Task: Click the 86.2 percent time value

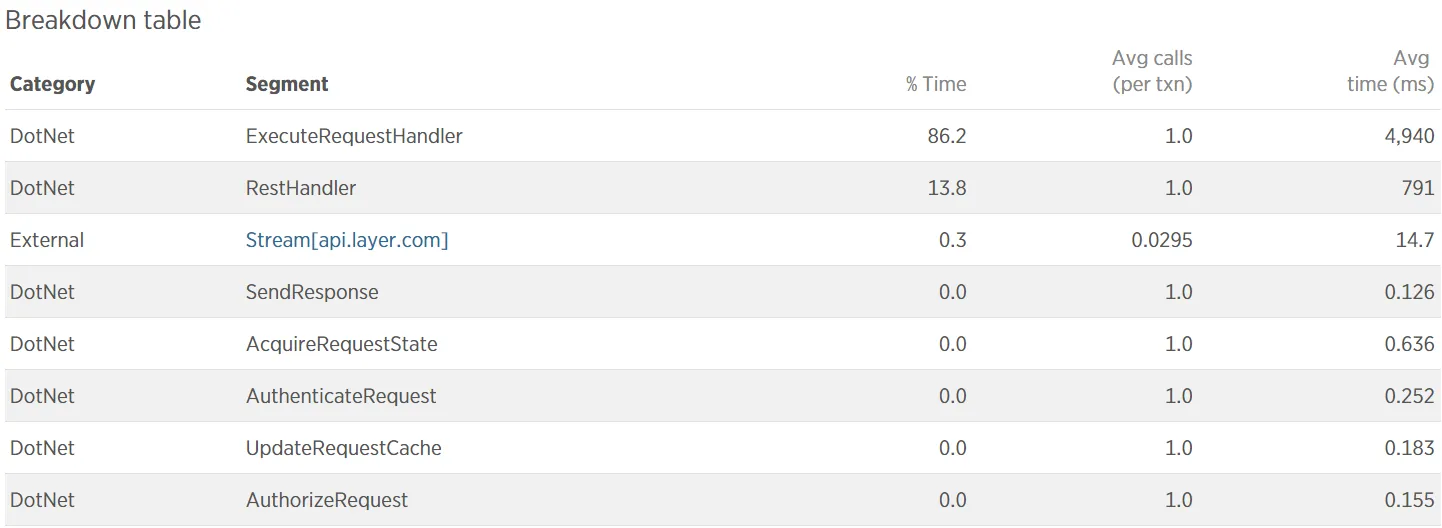Action: tap(947, 136)
